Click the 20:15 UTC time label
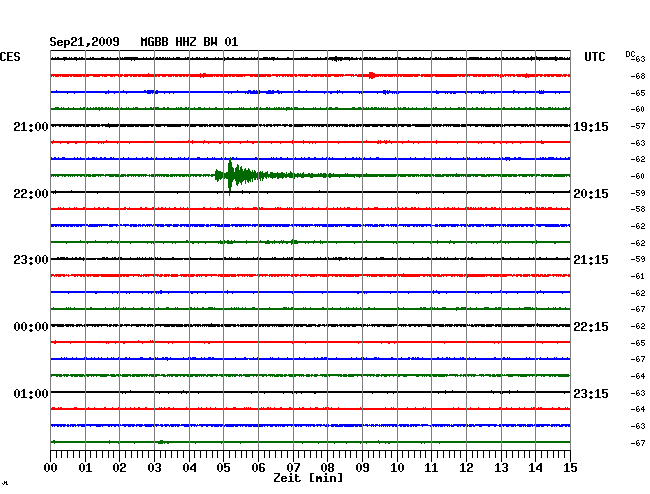Image resolution: width=650 pixels, height=494 pixels. tap(591, 194)
